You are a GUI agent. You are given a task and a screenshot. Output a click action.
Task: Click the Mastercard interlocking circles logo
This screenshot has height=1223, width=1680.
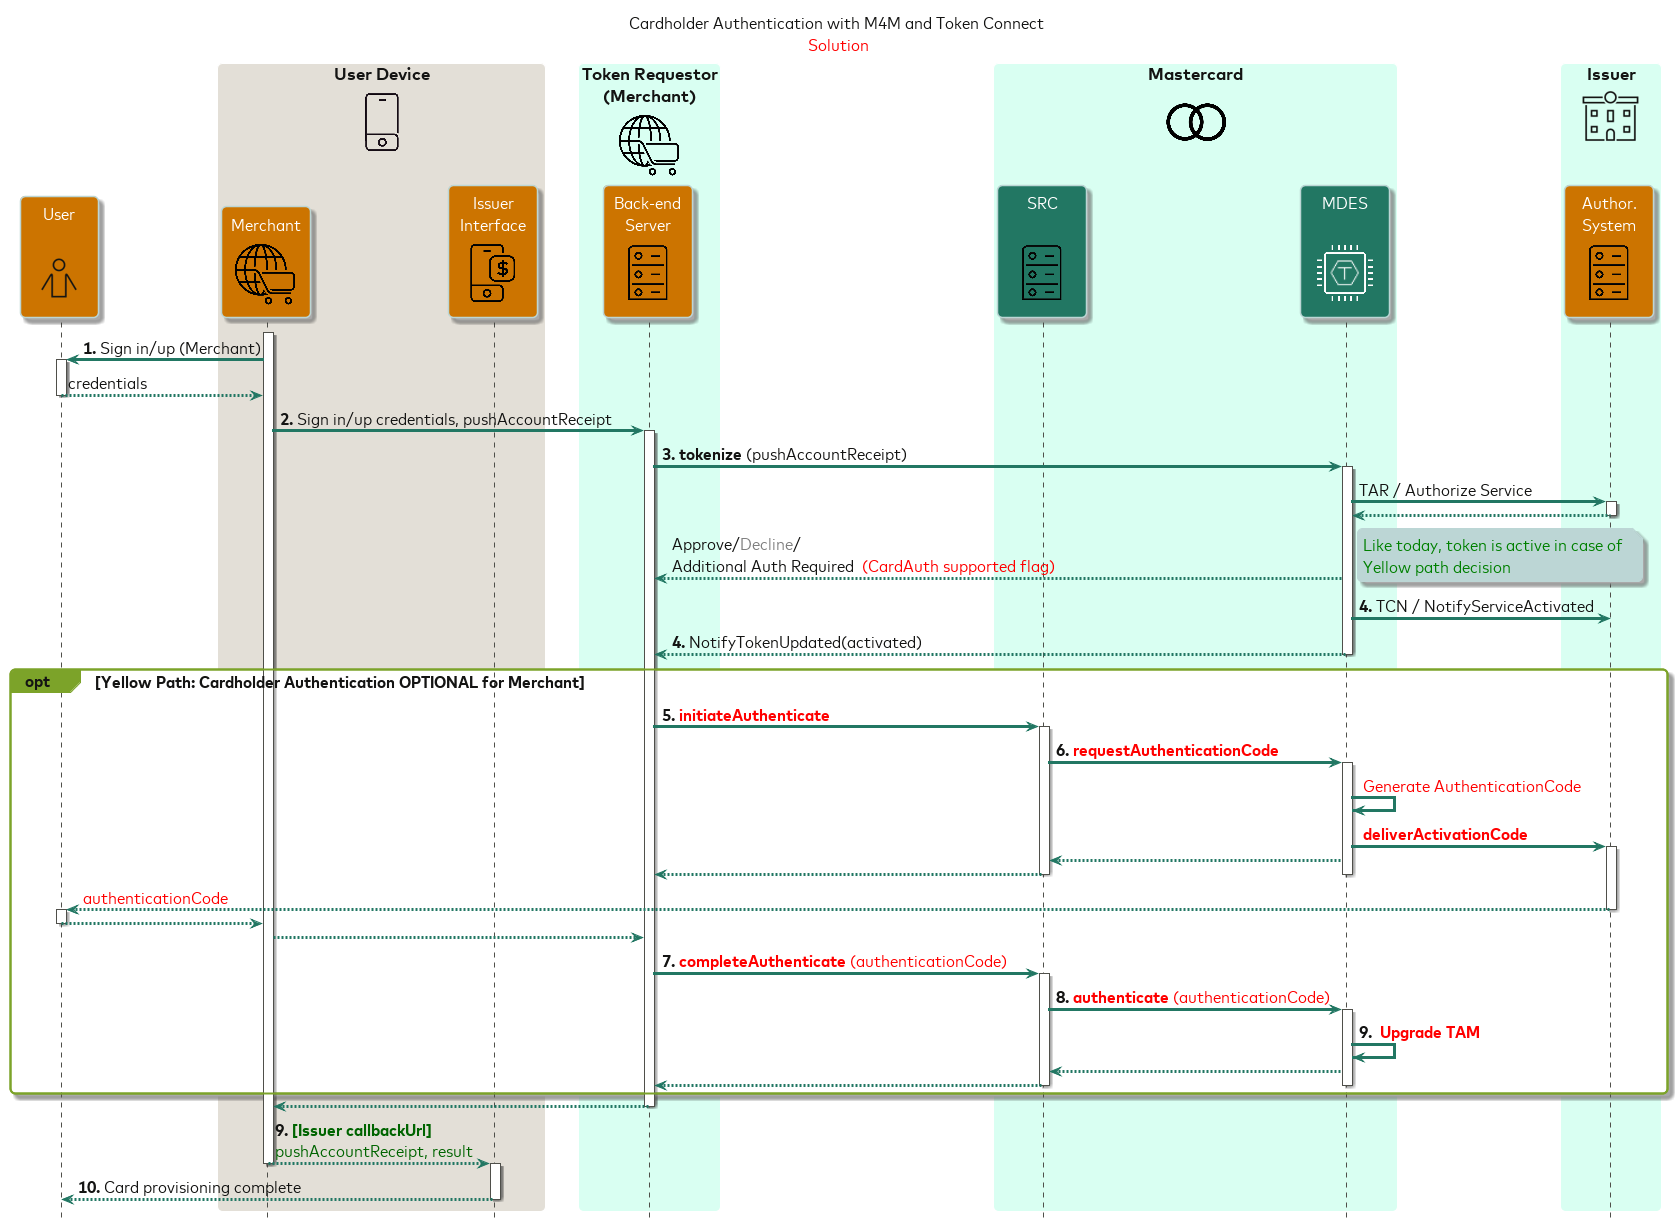pos(1195,122)
